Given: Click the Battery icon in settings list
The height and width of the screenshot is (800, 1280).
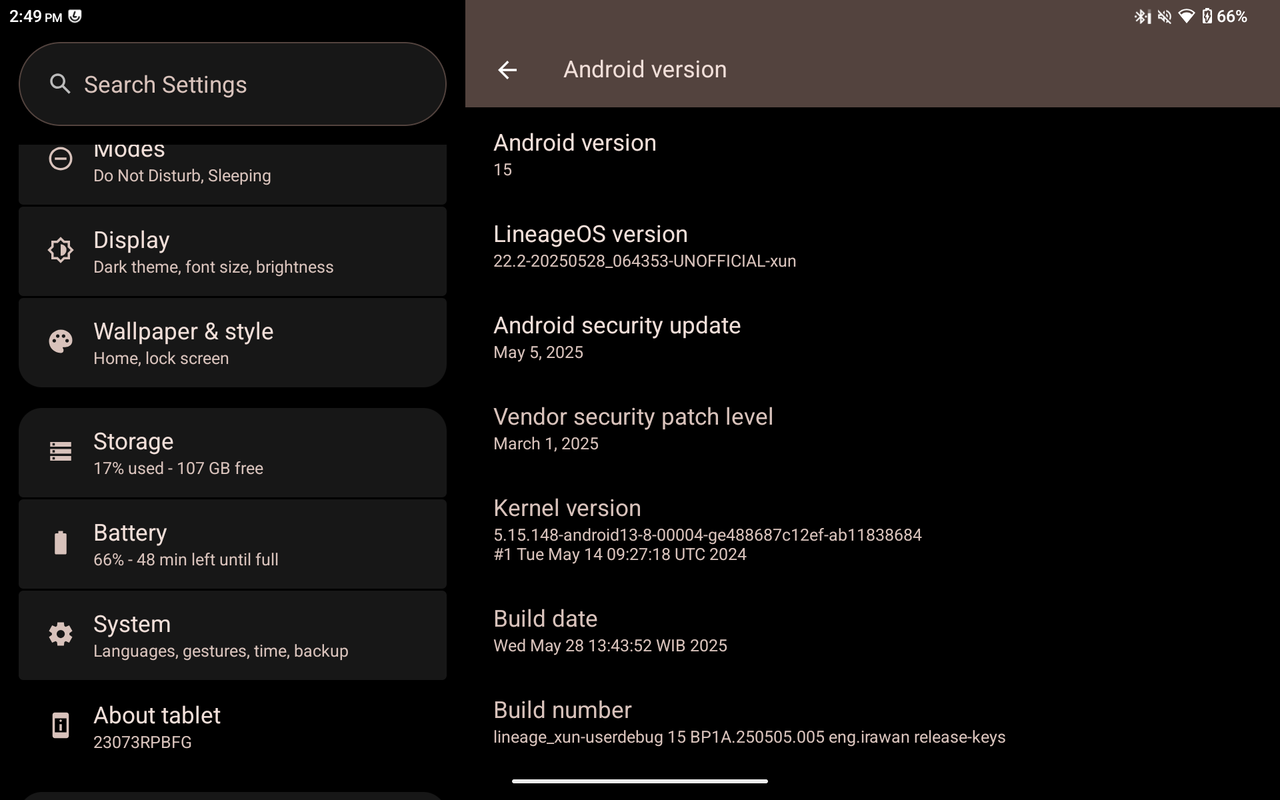Looking at the screenshot, I should [60, 543].
